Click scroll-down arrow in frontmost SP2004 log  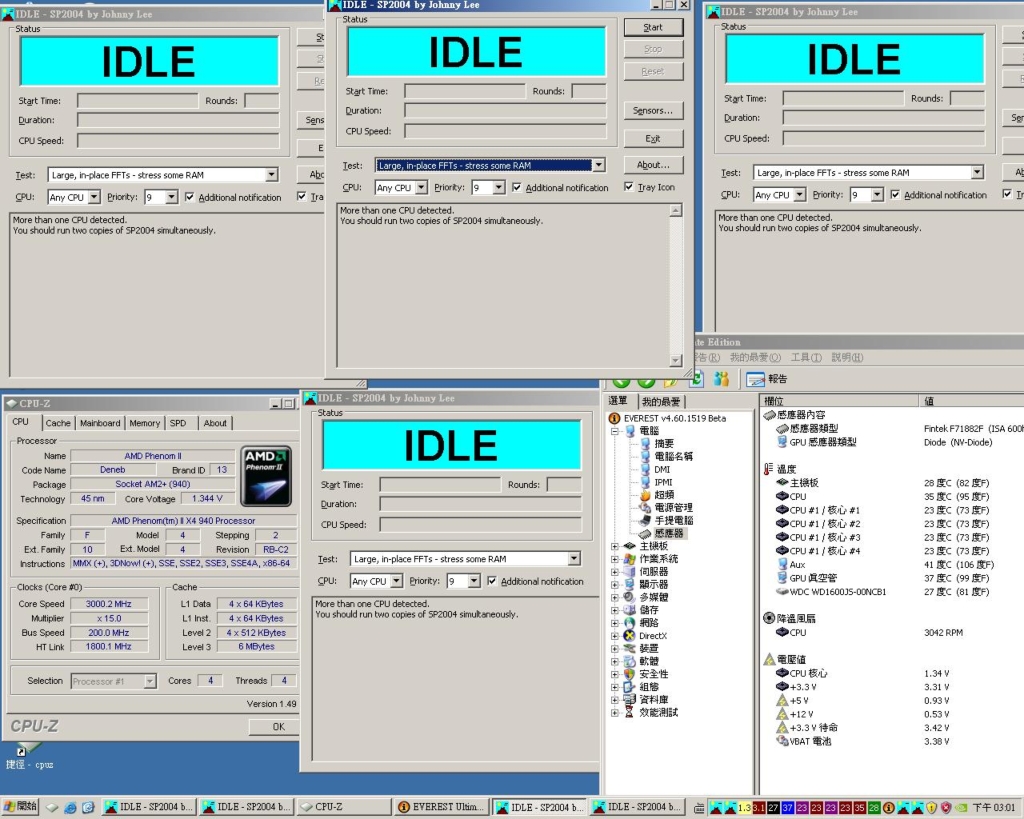(x=676, y=360)
